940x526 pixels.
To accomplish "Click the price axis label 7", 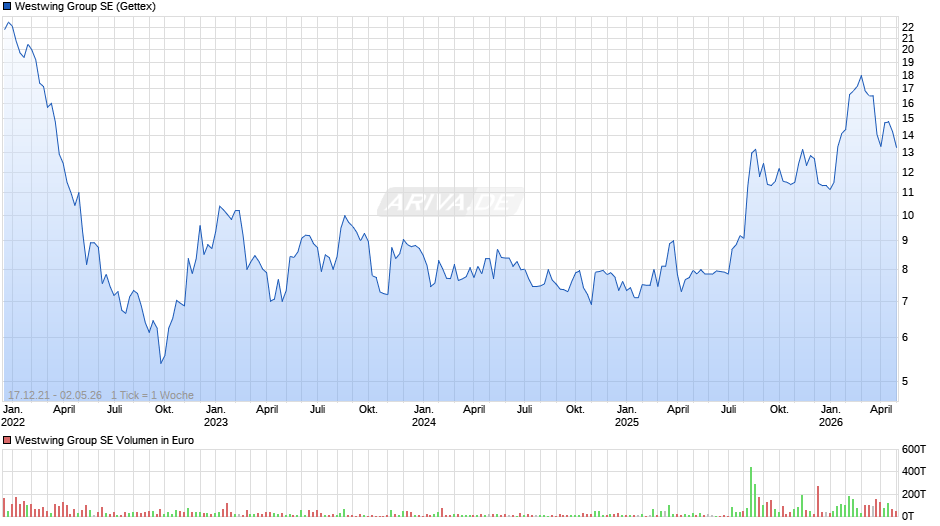I will (x=905, y=302).
